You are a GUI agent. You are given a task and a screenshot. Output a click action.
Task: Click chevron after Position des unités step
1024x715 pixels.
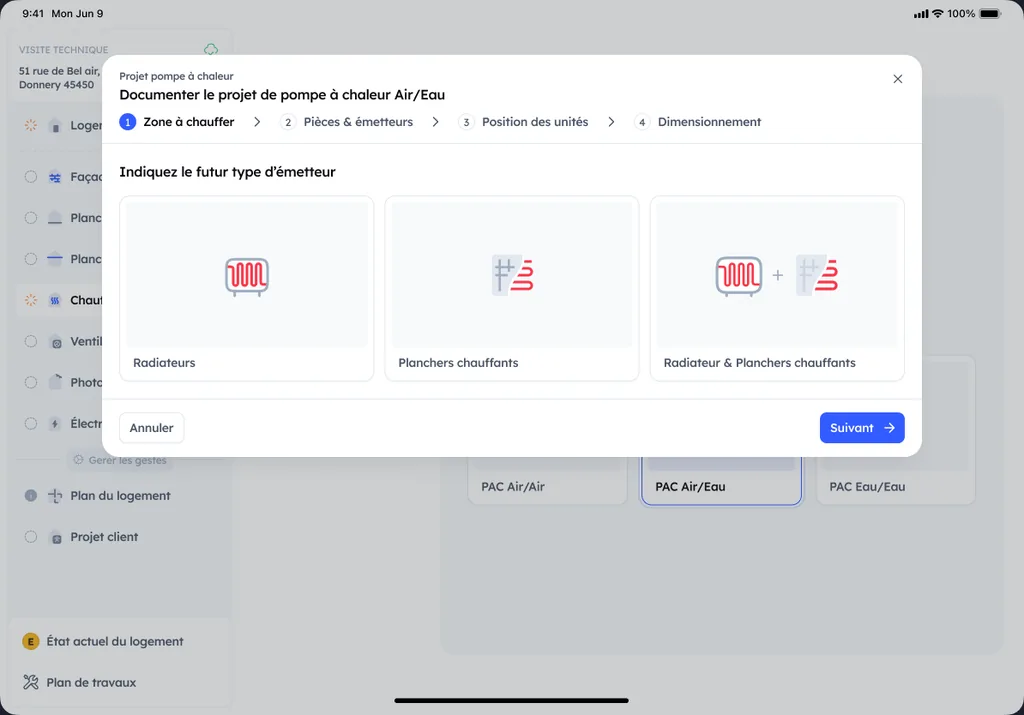pos(611,122)
